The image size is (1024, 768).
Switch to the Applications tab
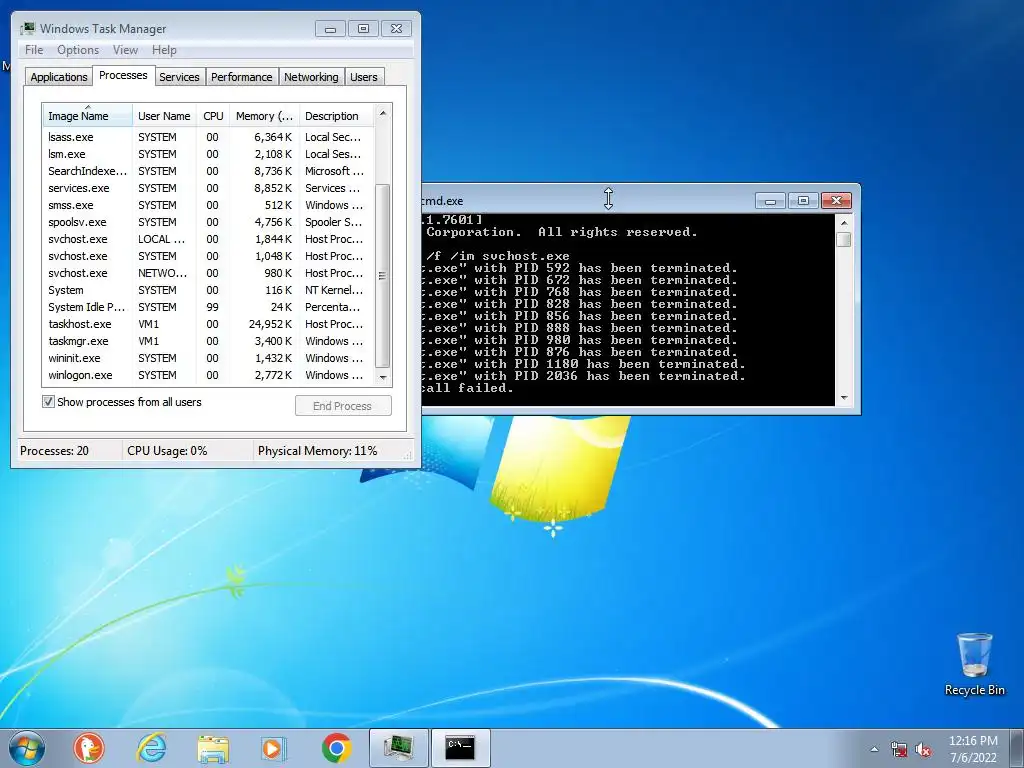coord(59,77)
